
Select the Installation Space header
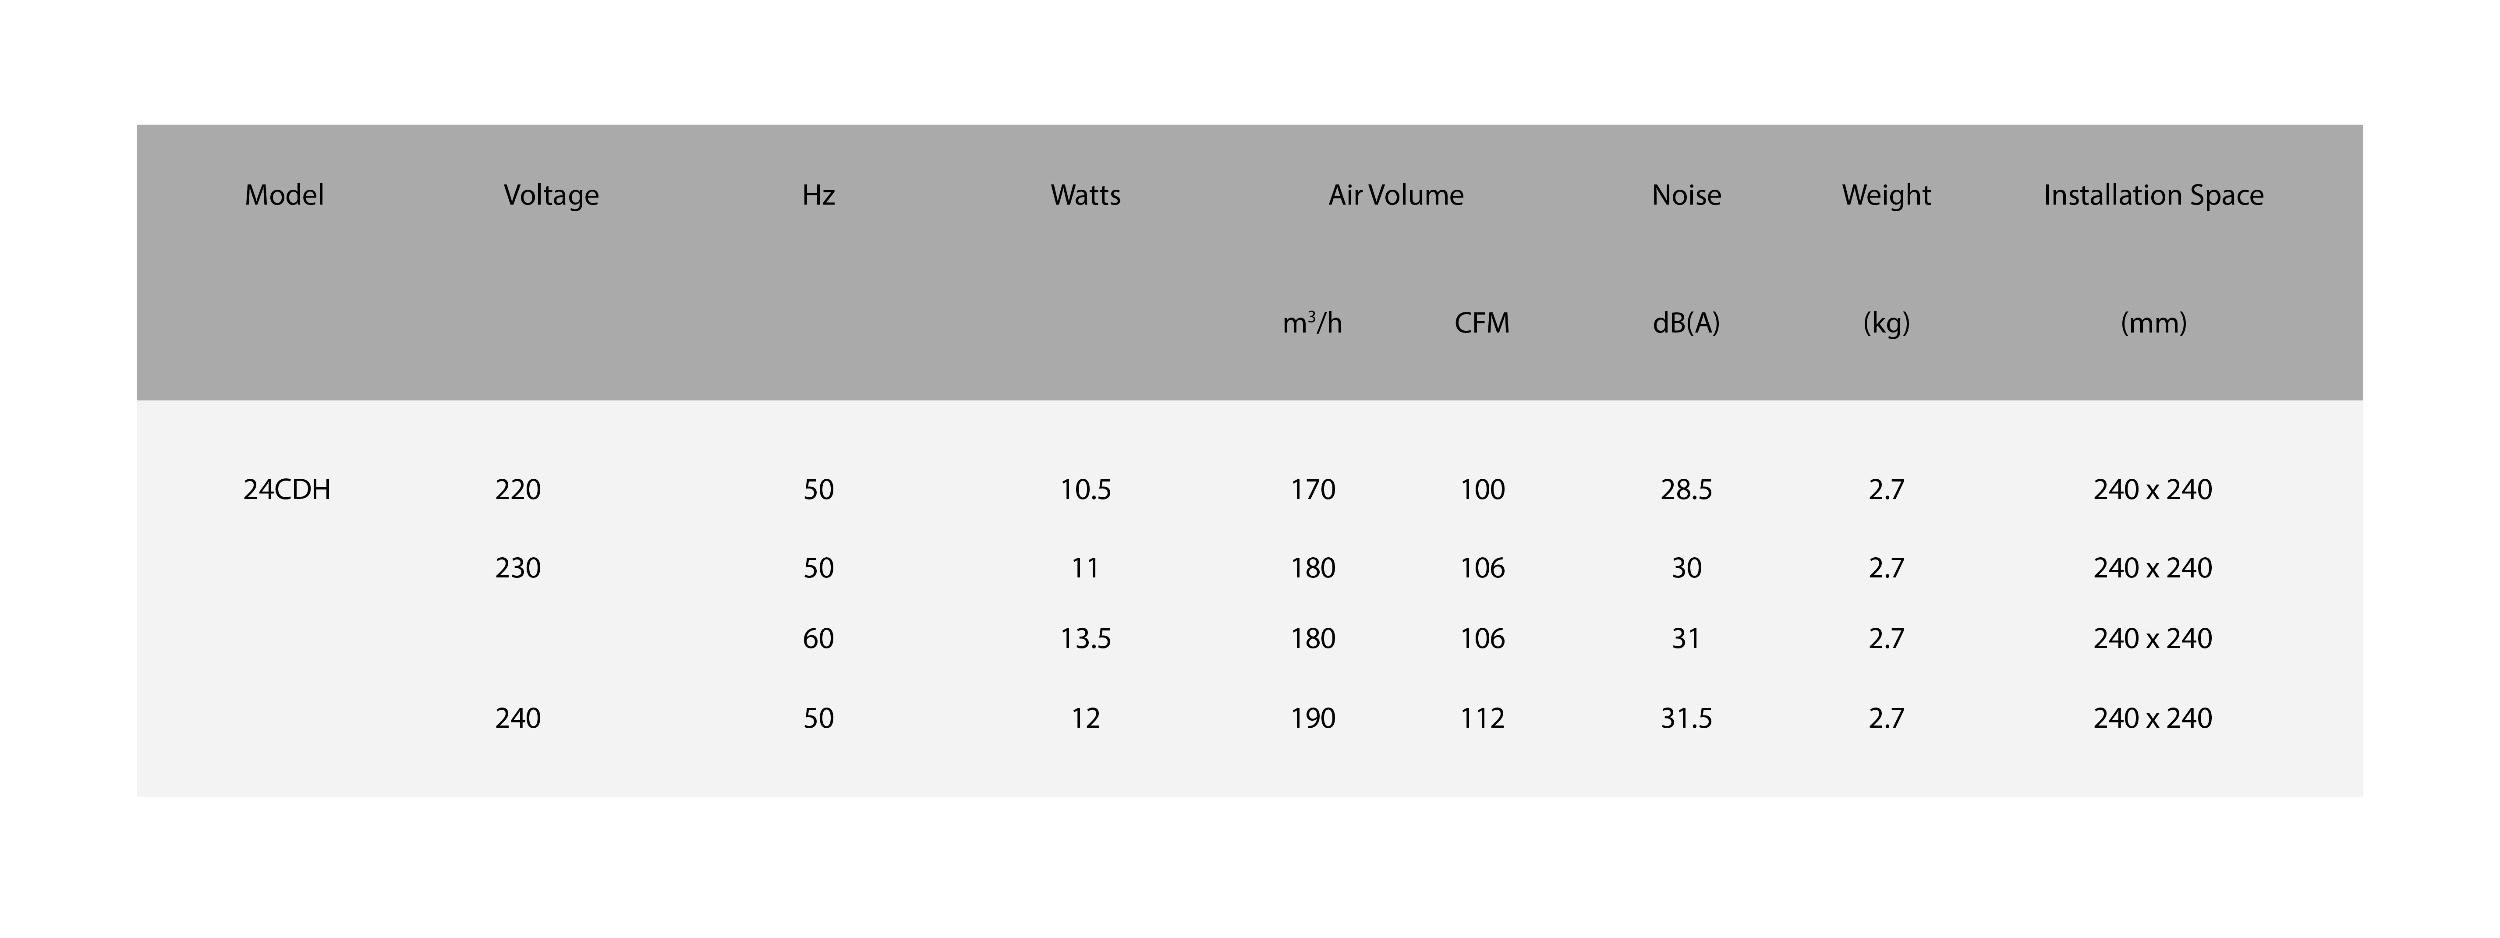[2153, 196]
